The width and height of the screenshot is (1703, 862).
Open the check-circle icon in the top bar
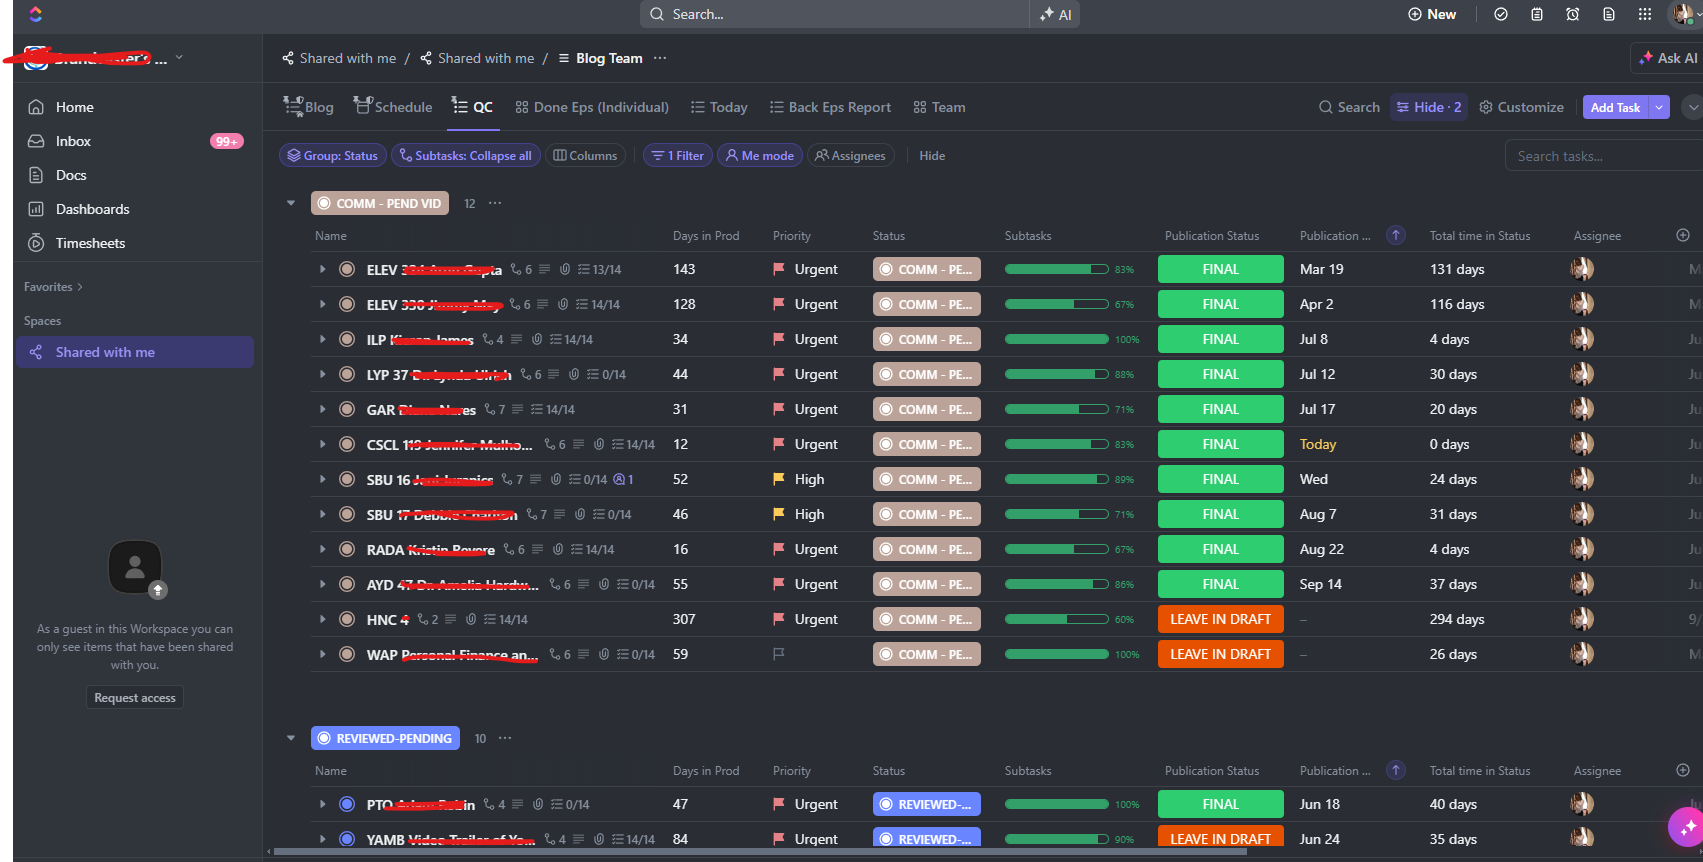pyautogui.click(x=1501, y=14)
